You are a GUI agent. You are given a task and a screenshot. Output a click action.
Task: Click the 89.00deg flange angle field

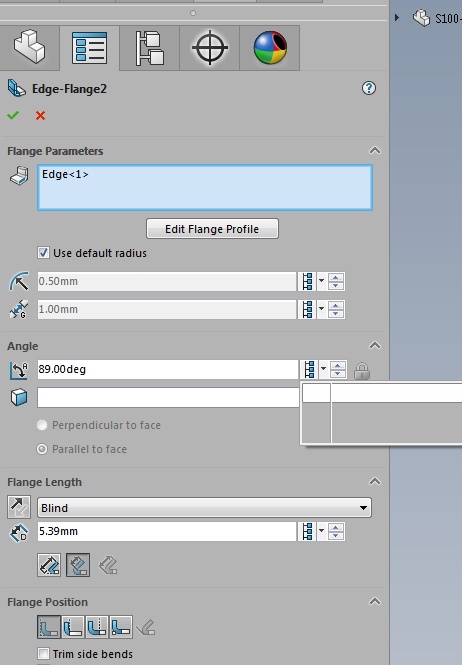[x=168, y=369]
